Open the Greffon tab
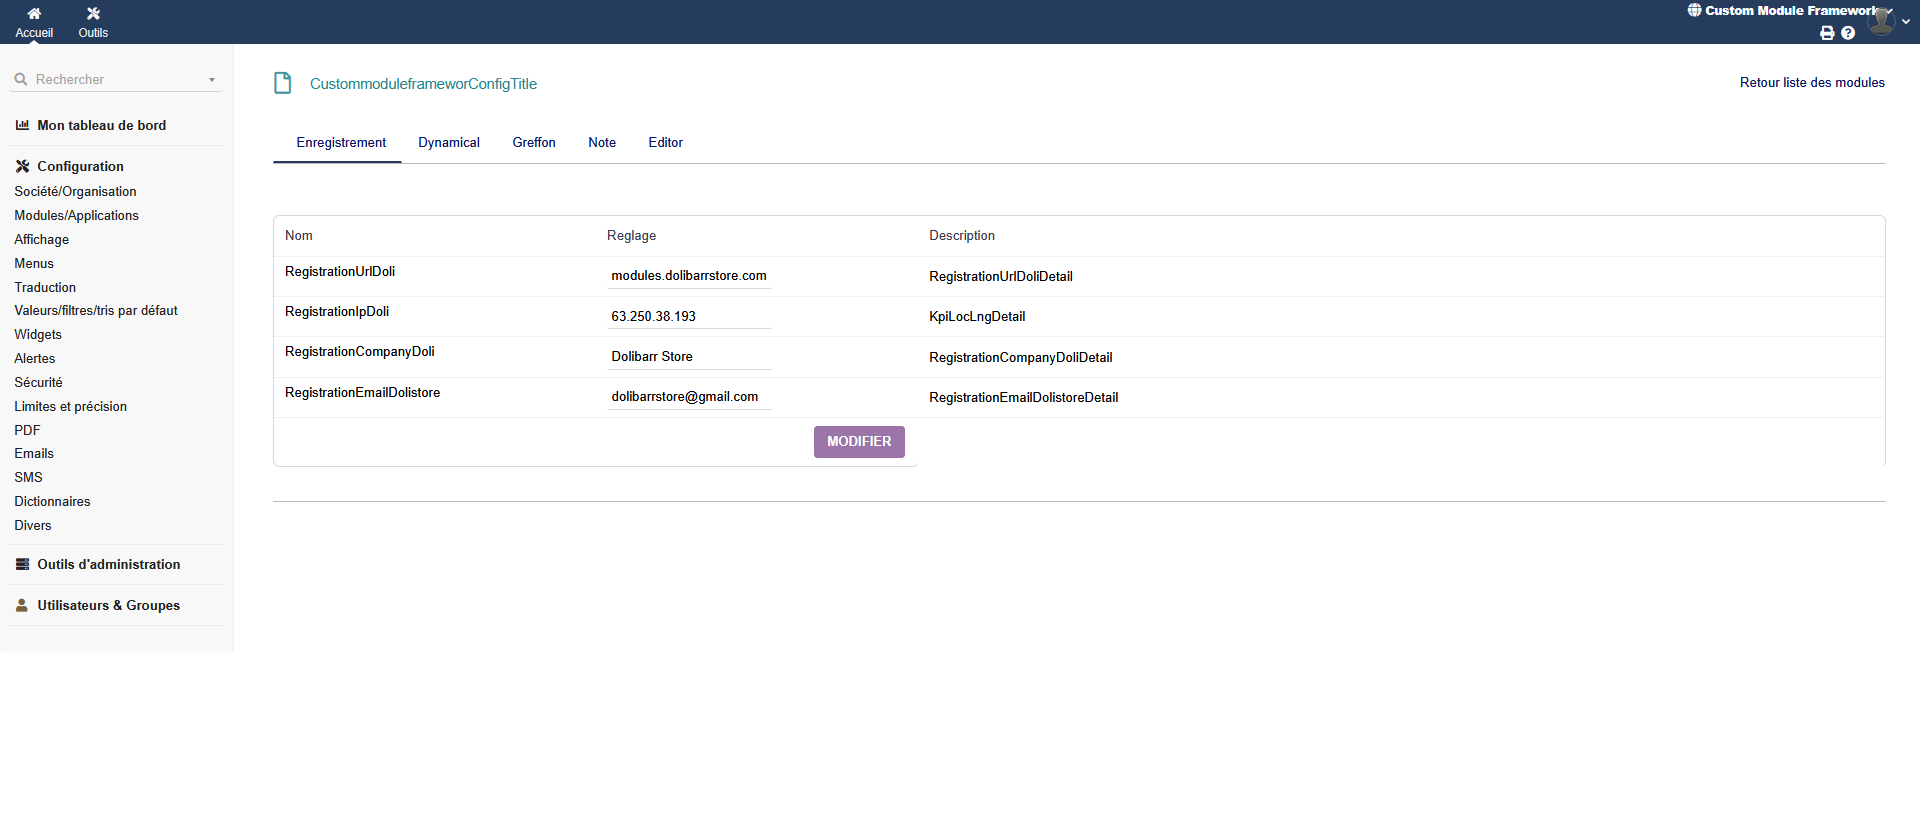Viewport: 1920px width, 826px height. click(534, 143)
